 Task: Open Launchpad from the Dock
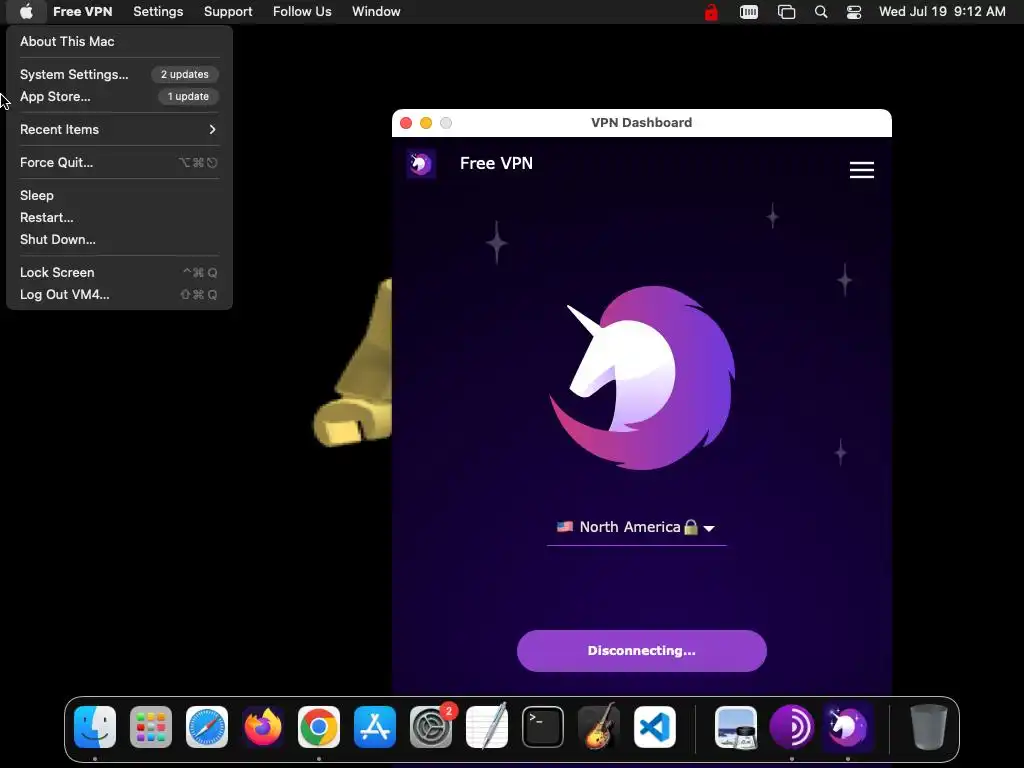click(151, 727)
